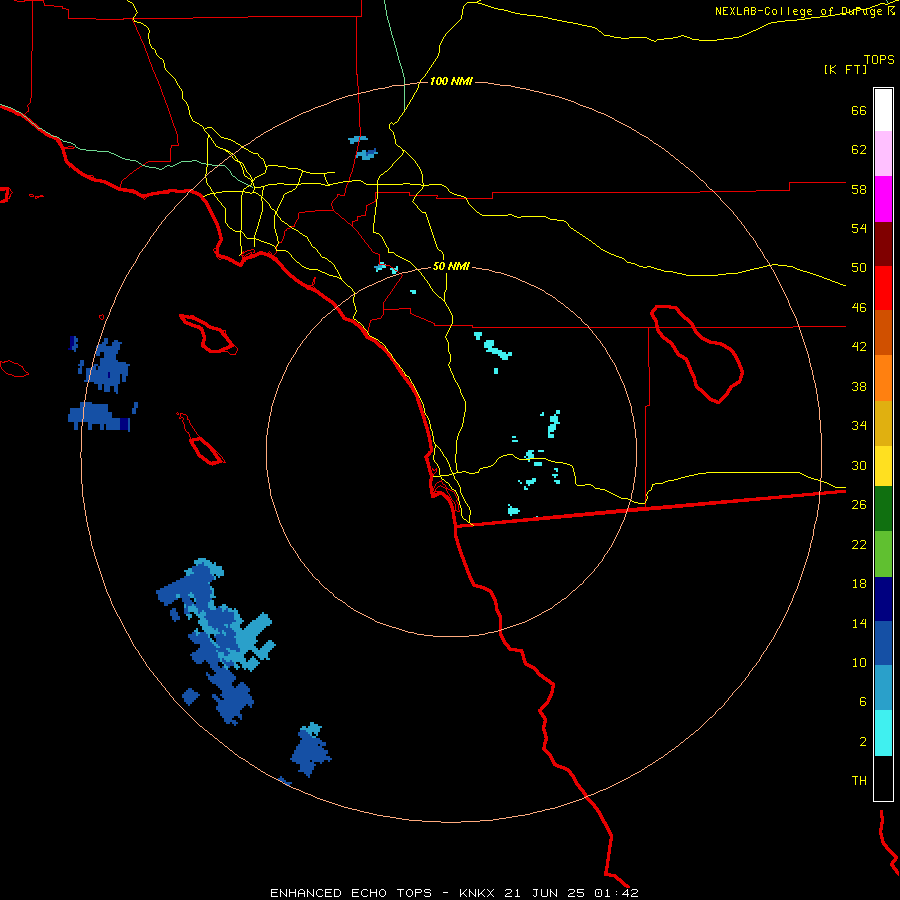Click the light green legend swatch
900x900 pixels.
pos(883,554)
